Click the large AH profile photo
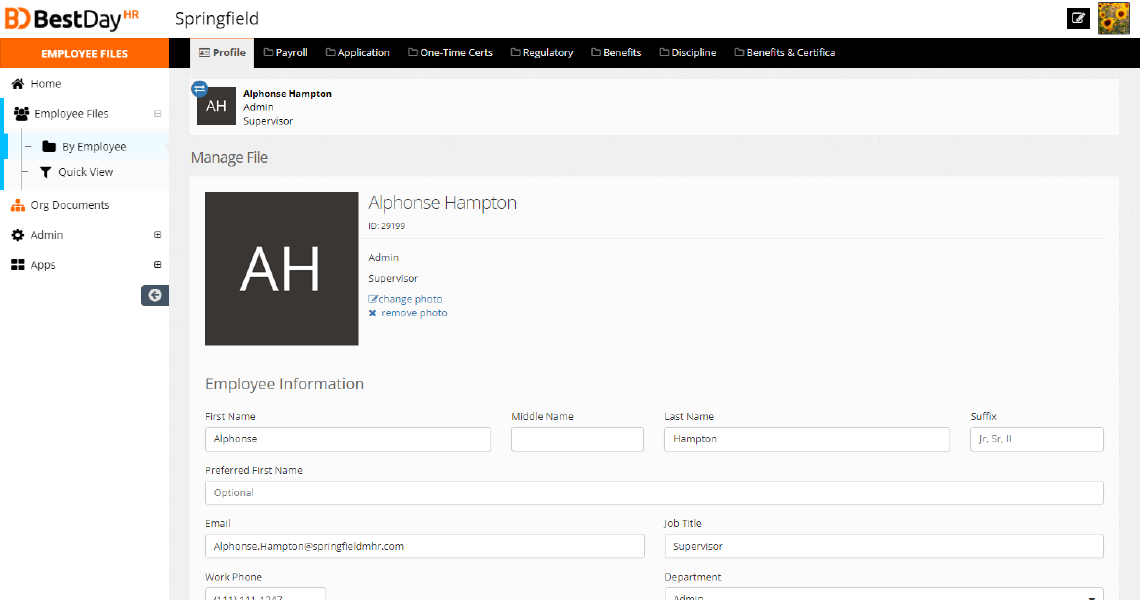The height and width of the screenshot is (600, 1140). coord(281,268)
